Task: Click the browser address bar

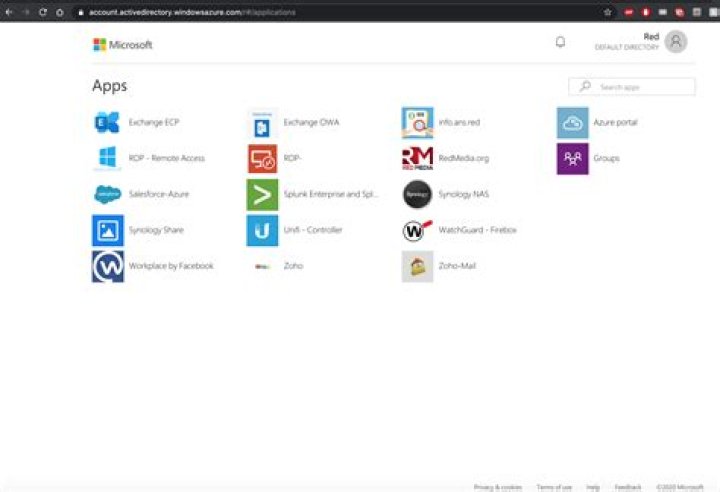Action: point(338,12)
